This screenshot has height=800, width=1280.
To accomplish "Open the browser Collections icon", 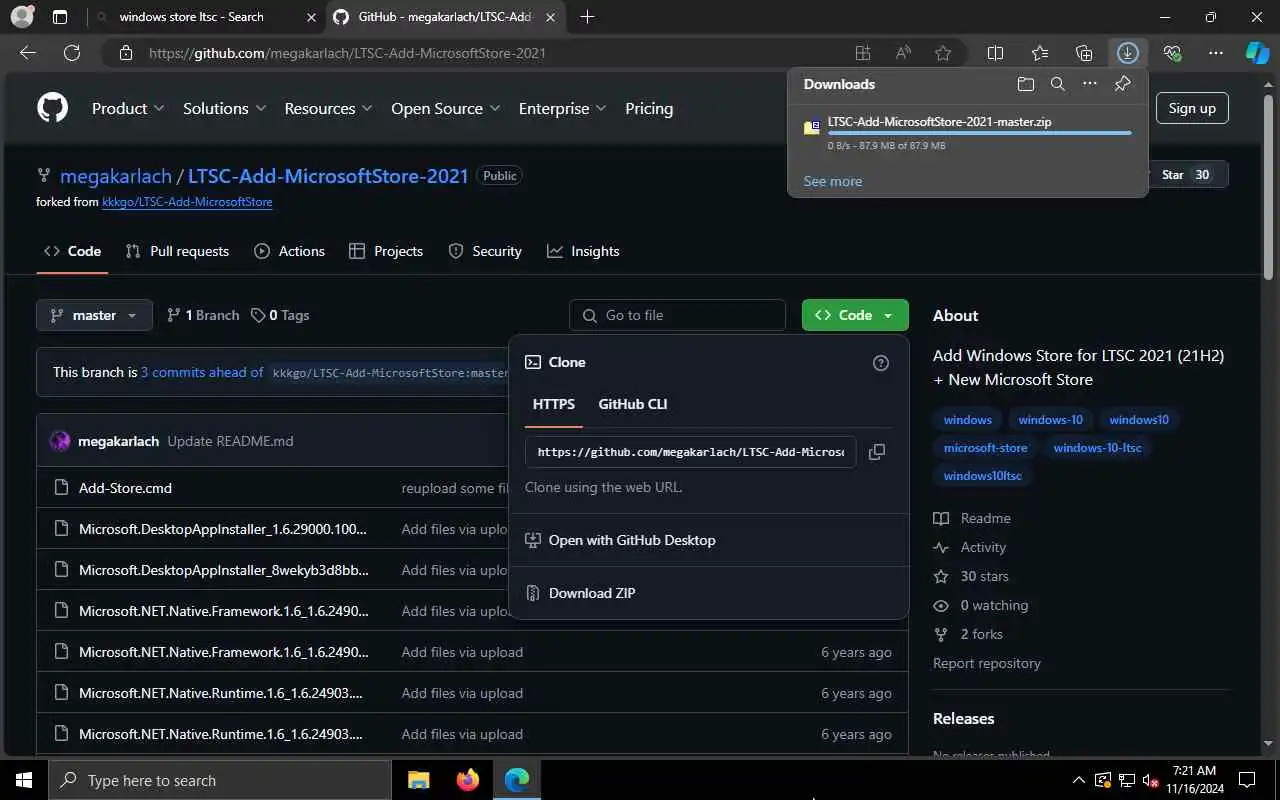I will 1084,53.
